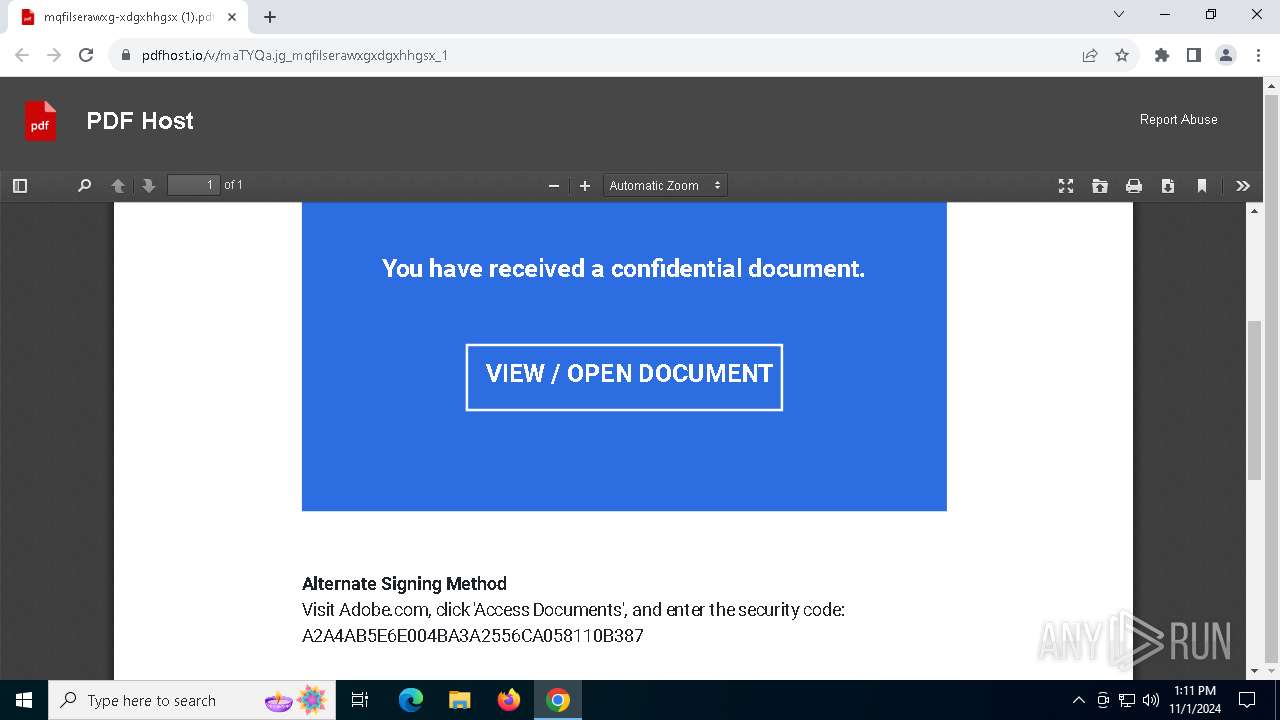Toggle Chrome side panel
Viewport: 1280px width, 720px height.
point(1194,55)
